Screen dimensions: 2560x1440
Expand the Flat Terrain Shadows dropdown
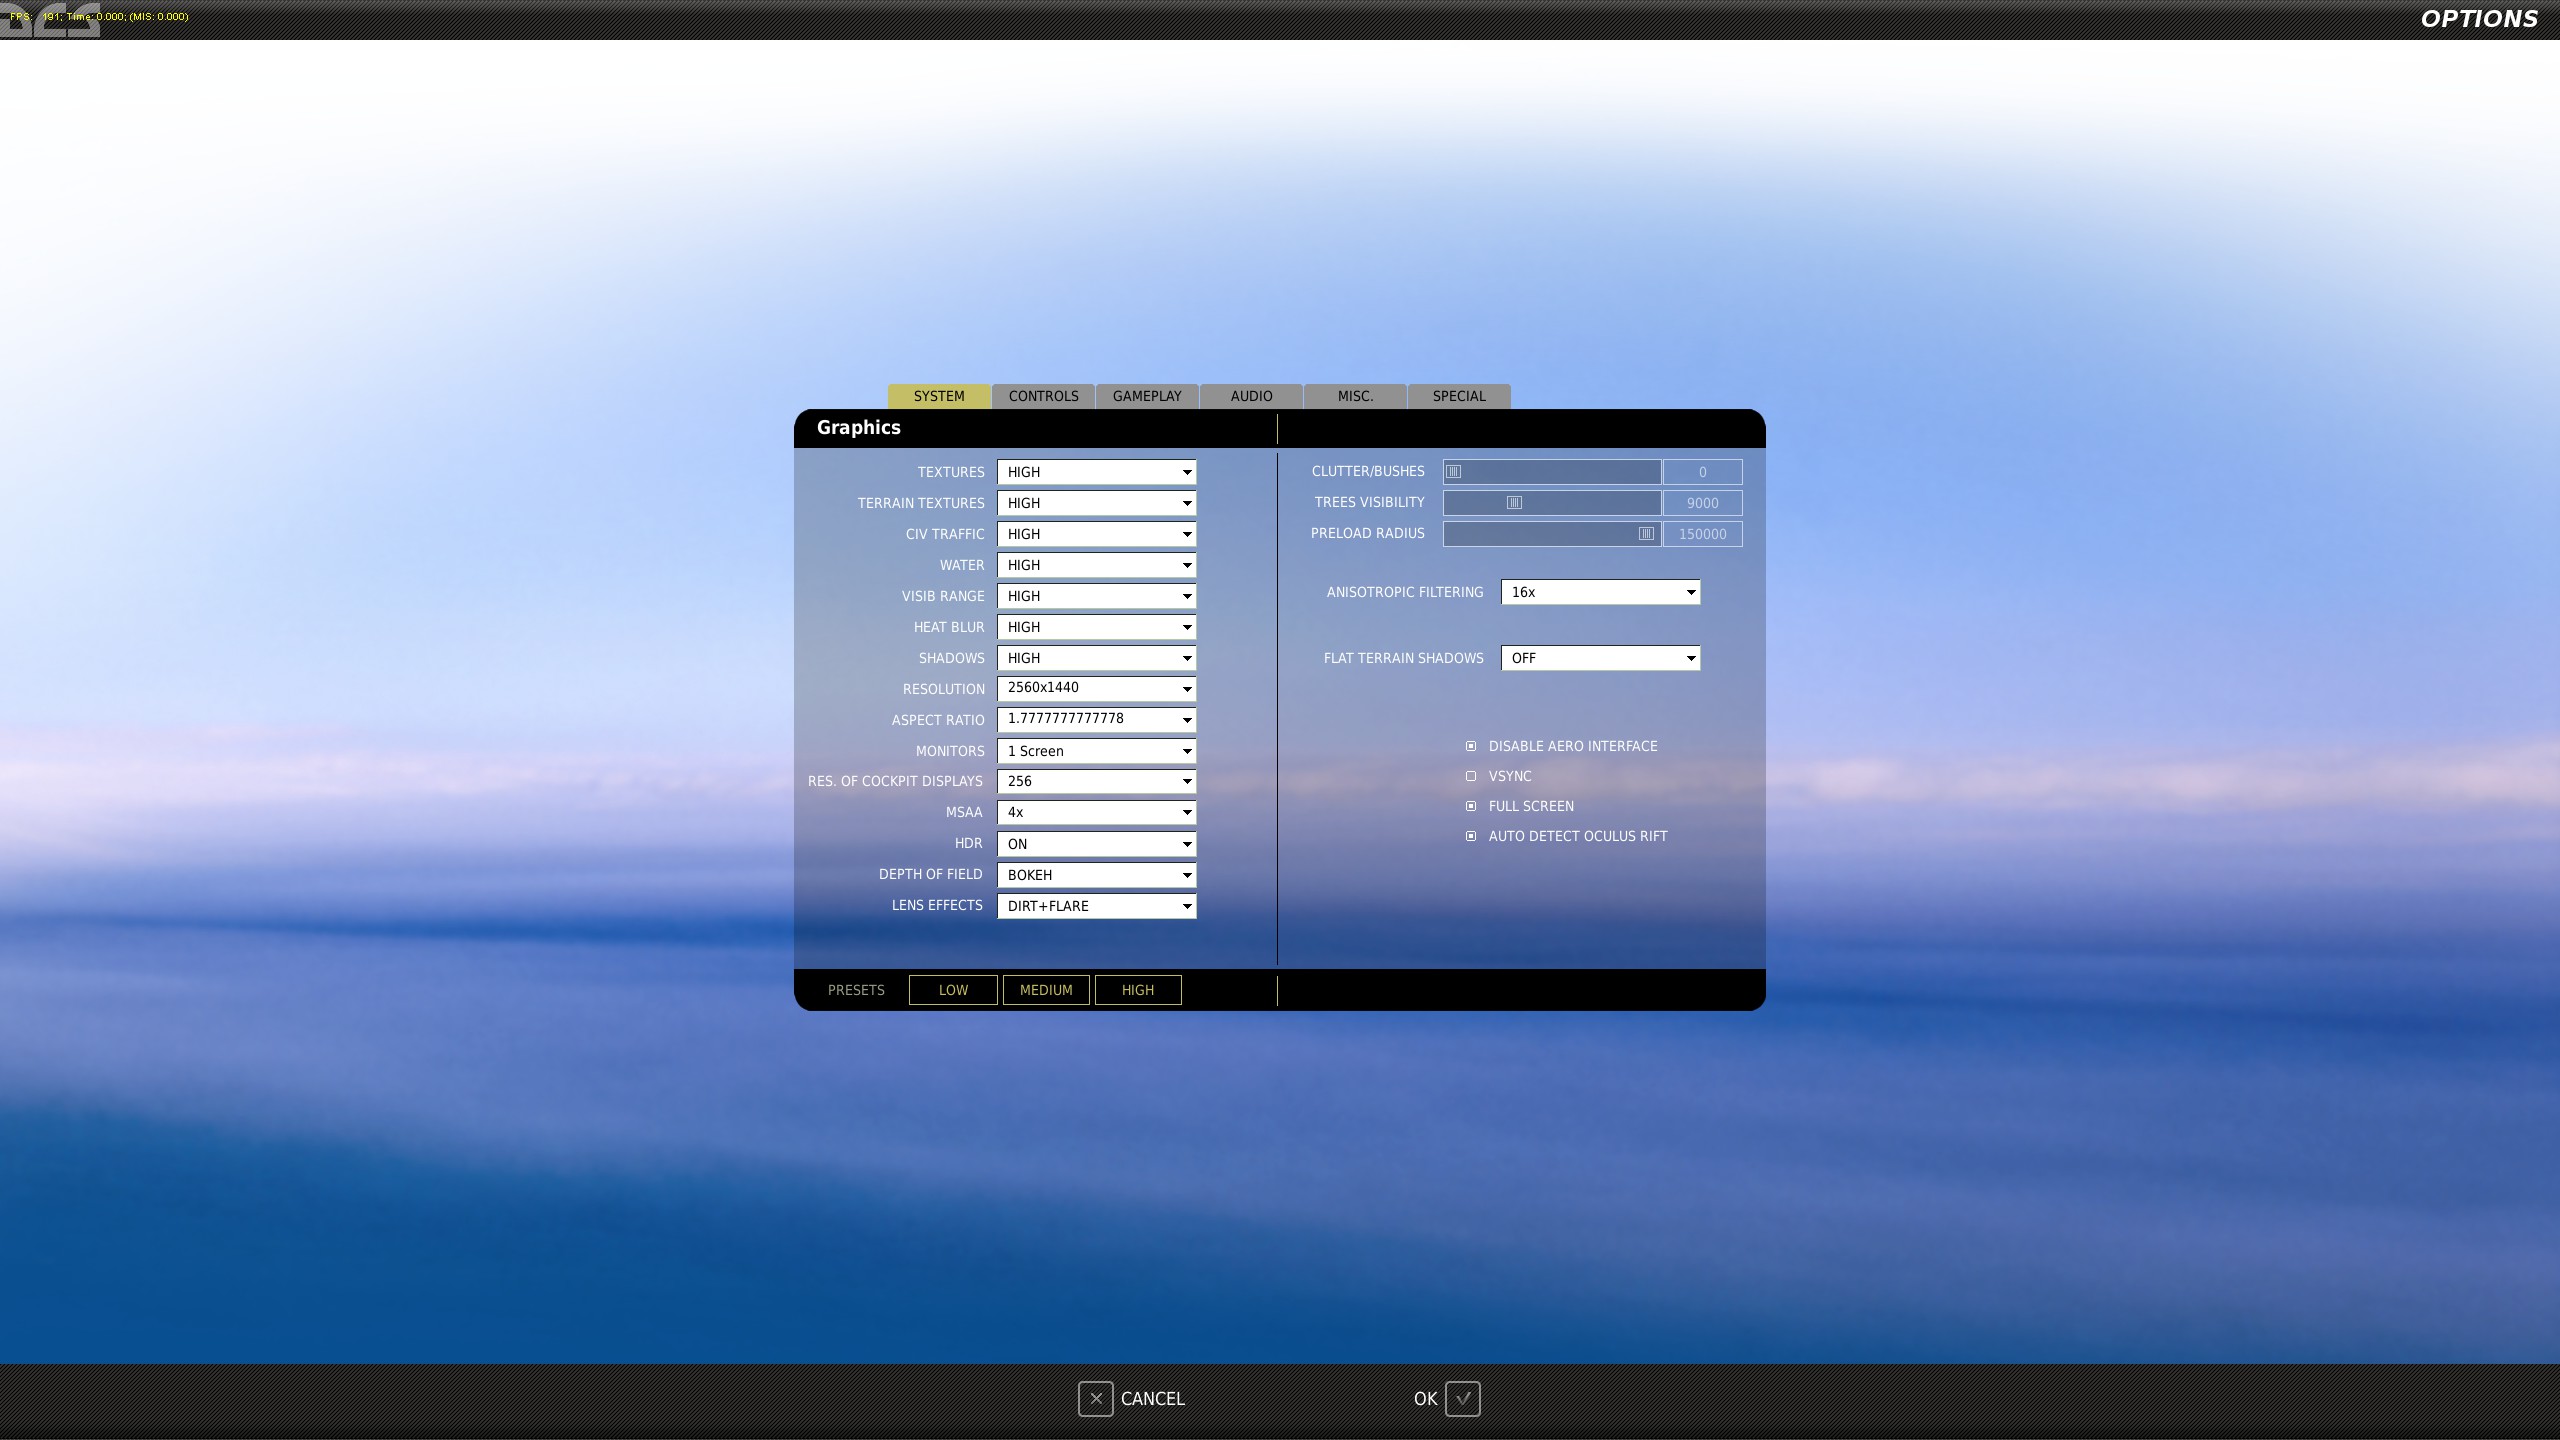[x=1600, y=658]
